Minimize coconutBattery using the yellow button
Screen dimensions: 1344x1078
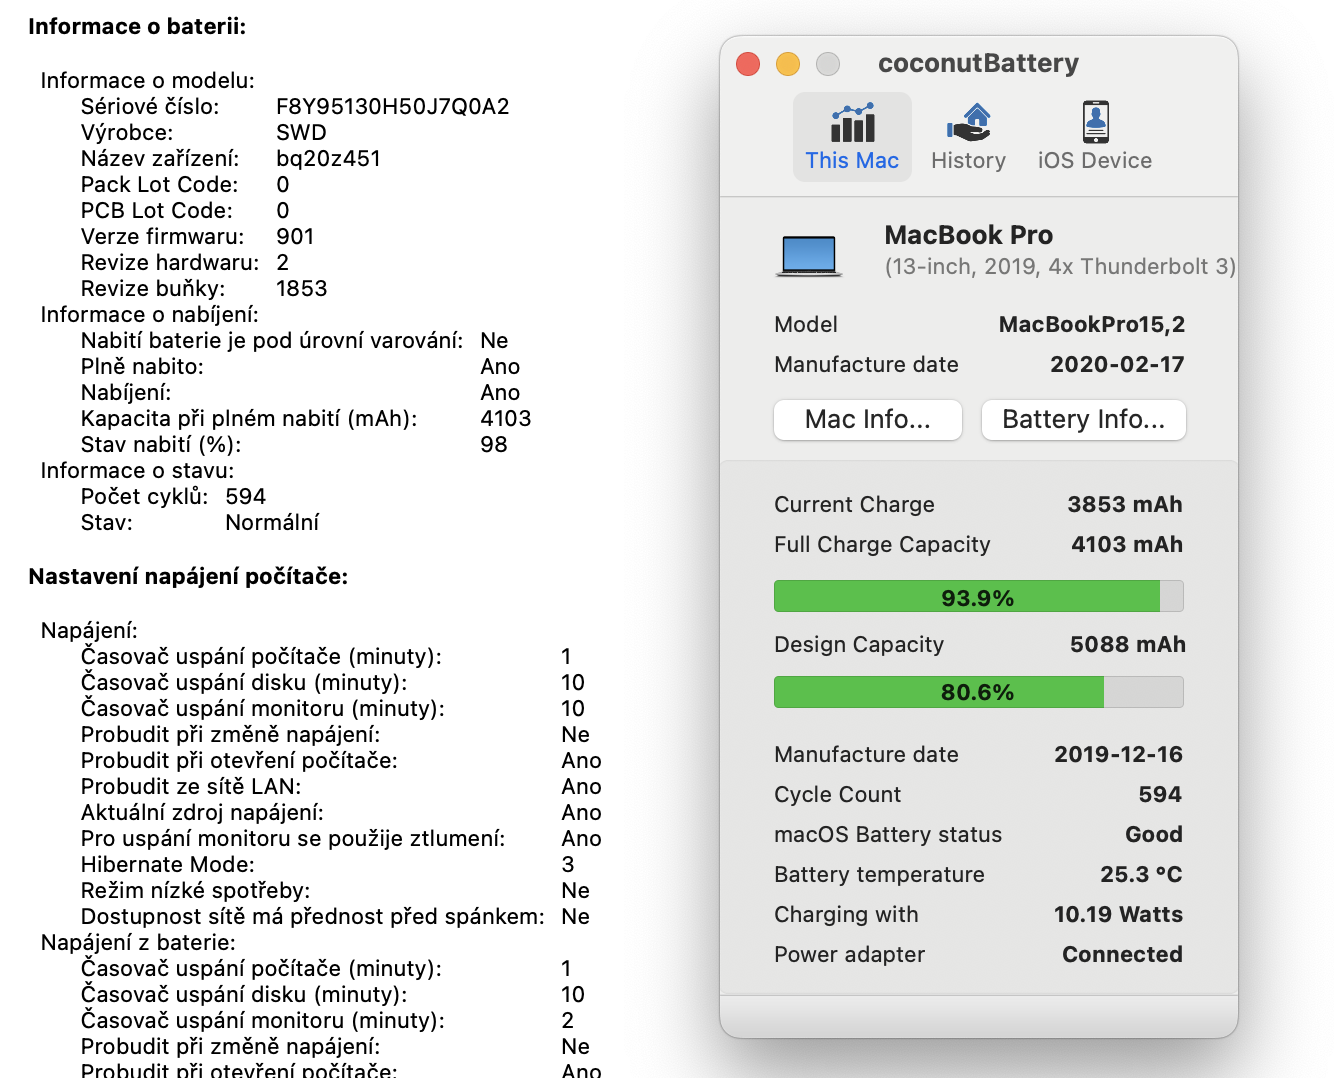tap(788, 64)
